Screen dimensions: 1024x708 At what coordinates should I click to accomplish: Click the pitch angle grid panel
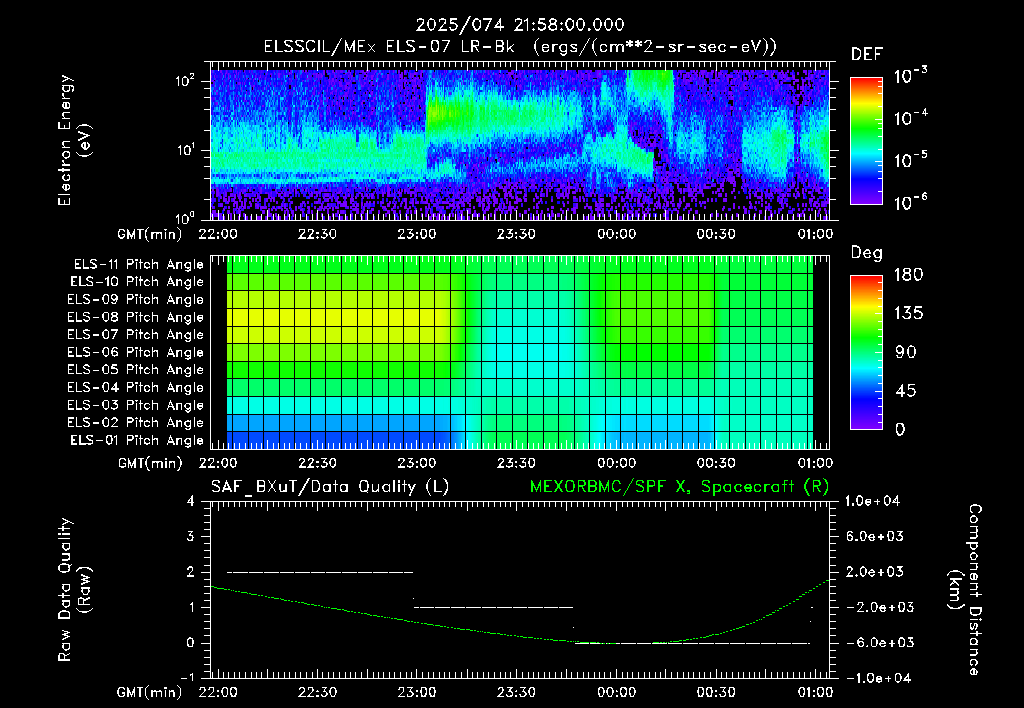520,352
